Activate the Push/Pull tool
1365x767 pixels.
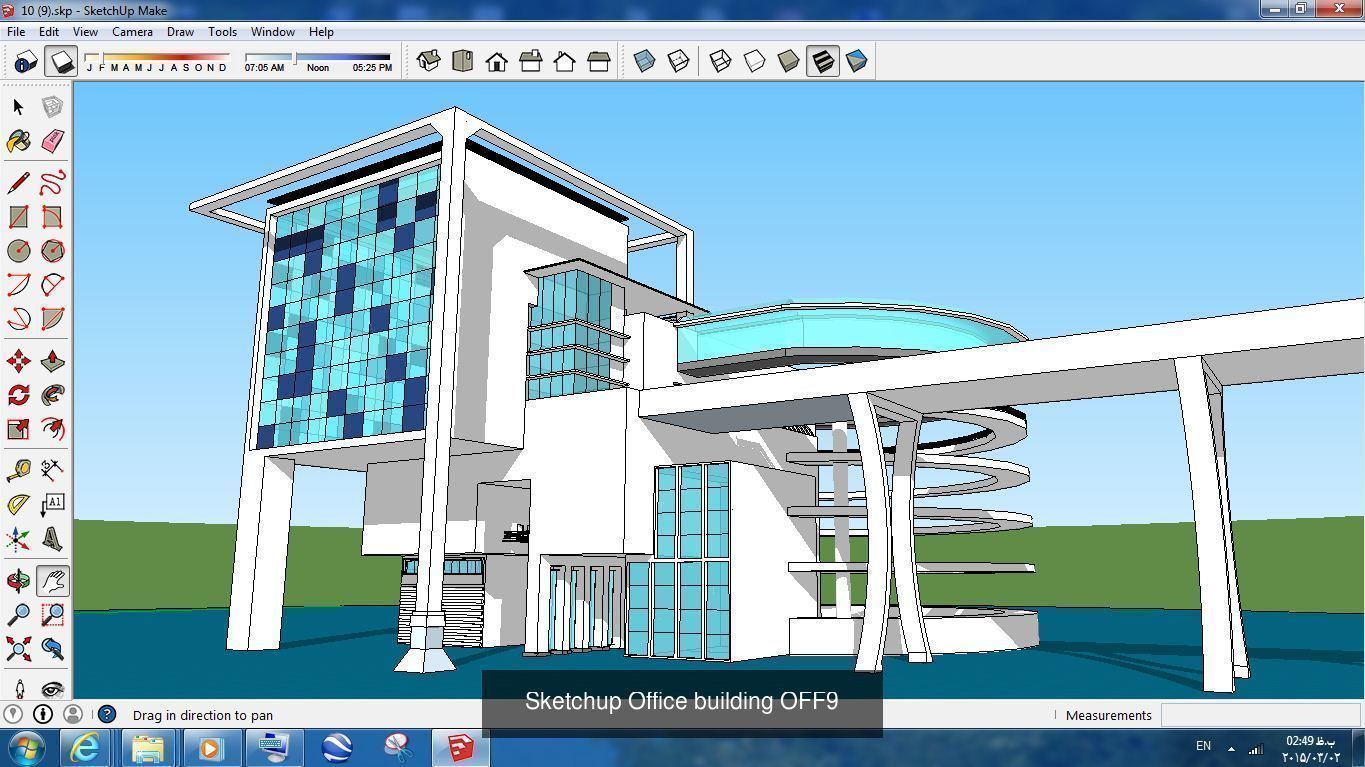(x=52, y=361)
